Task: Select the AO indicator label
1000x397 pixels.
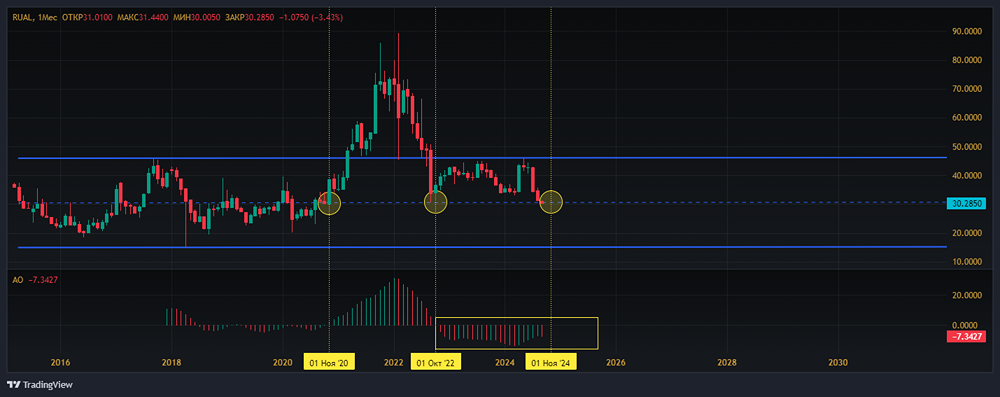Action: pos(17,280)
